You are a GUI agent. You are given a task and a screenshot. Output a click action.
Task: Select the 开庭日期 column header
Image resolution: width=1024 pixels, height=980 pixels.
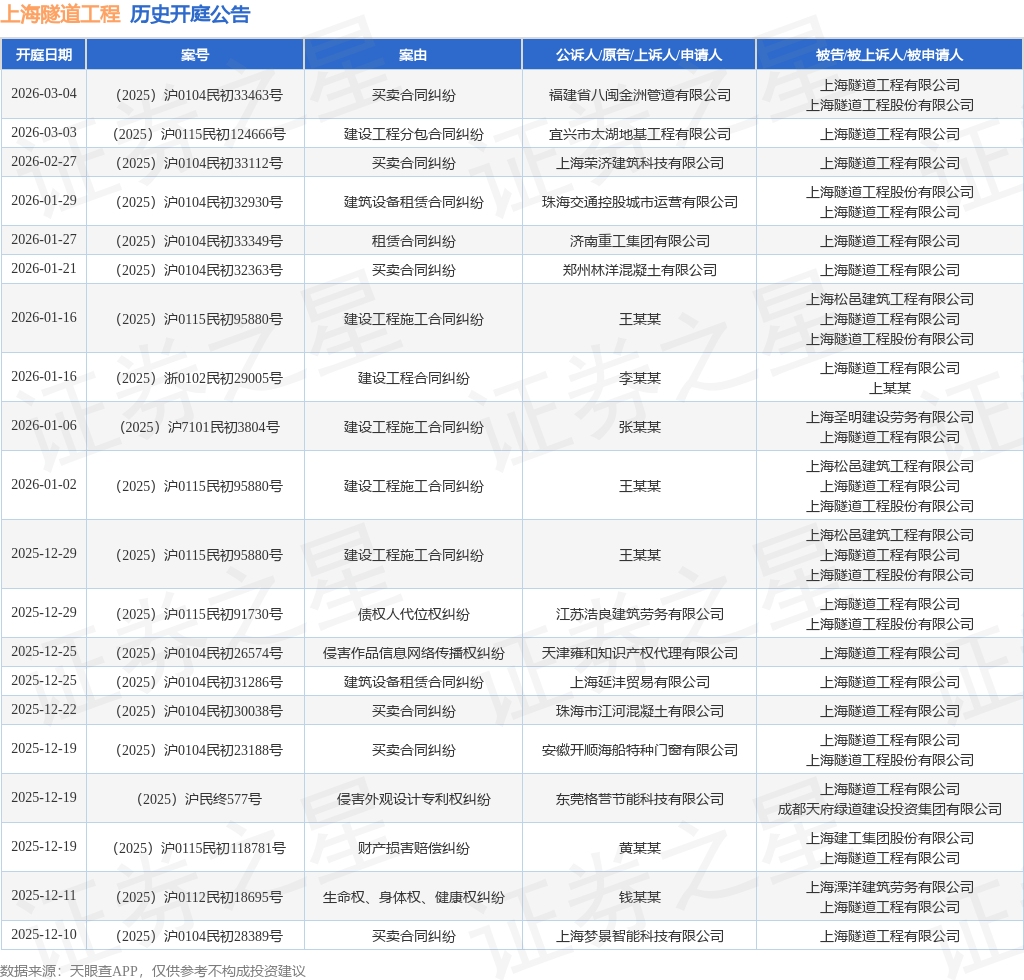point(44,55)
